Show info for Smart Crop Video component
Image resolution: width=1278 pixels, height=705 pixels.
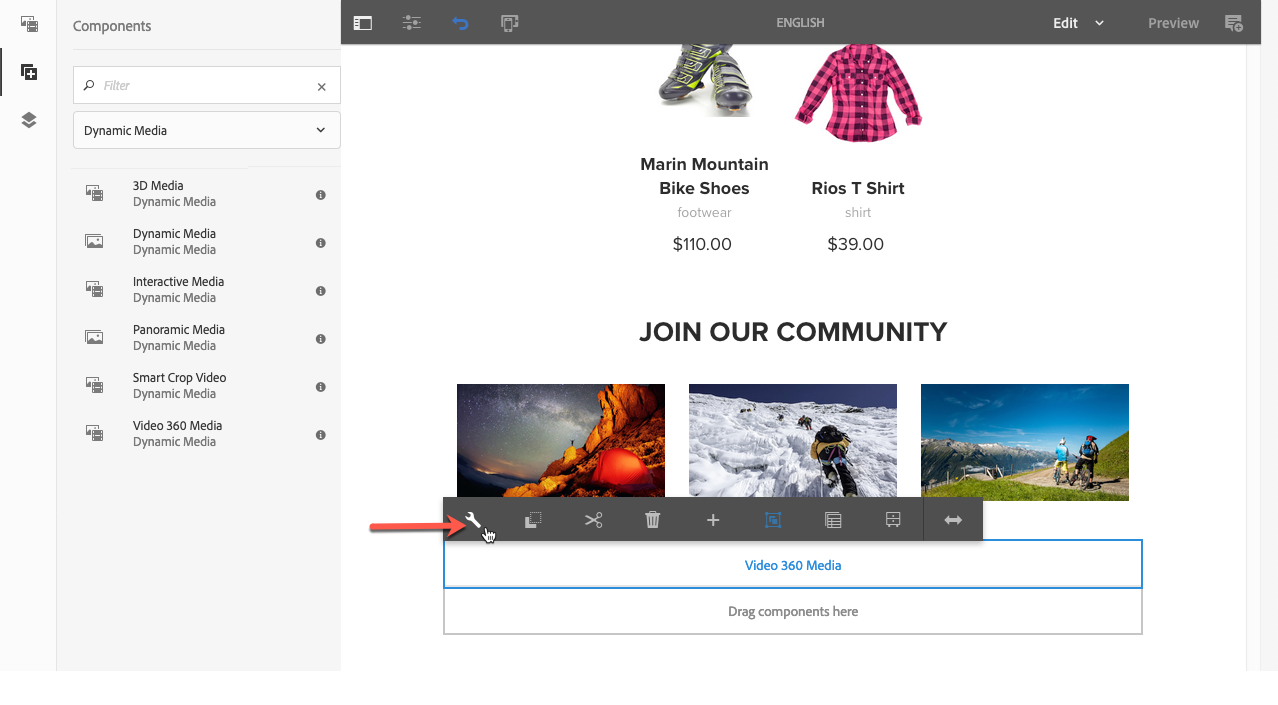coord(321,387)
